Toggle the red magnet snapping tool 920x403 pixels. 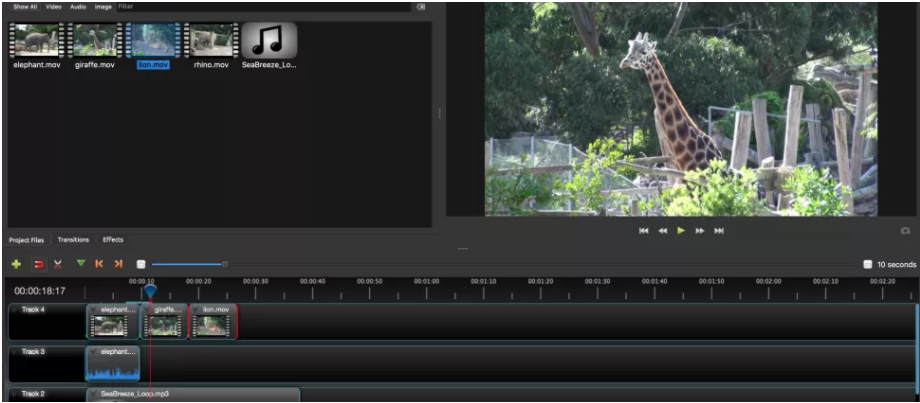point(39,265)
